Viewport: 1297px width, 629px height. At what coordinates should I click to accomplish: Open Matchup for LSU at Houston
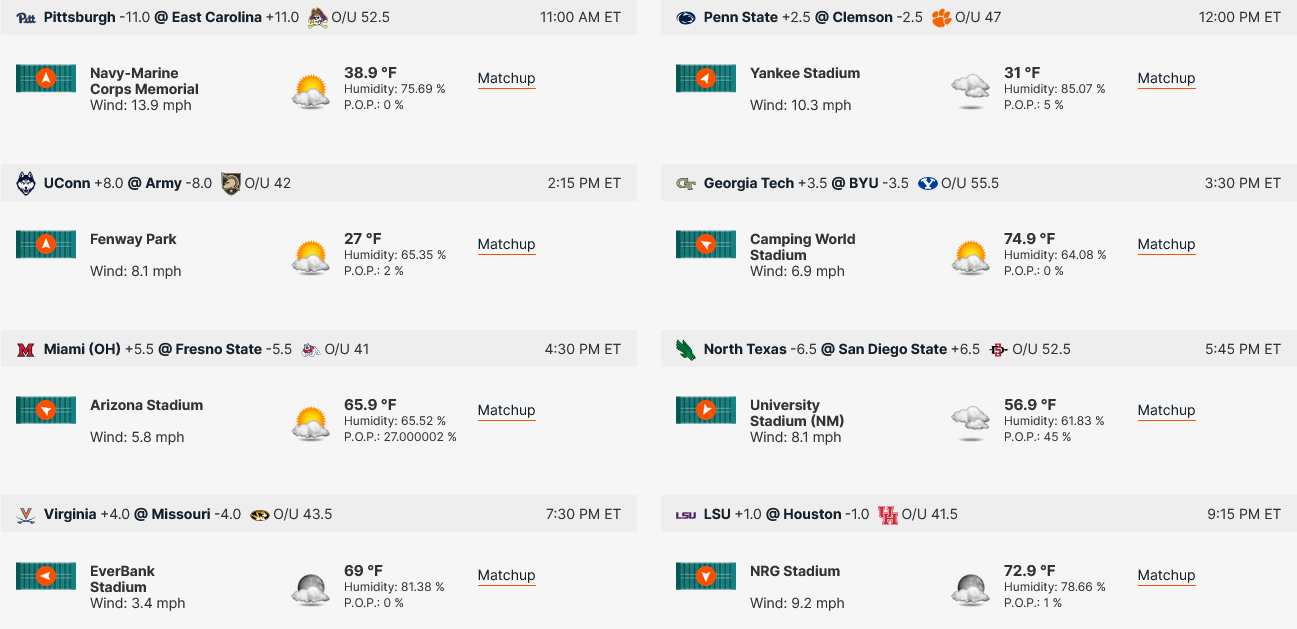click(1166, 576)
